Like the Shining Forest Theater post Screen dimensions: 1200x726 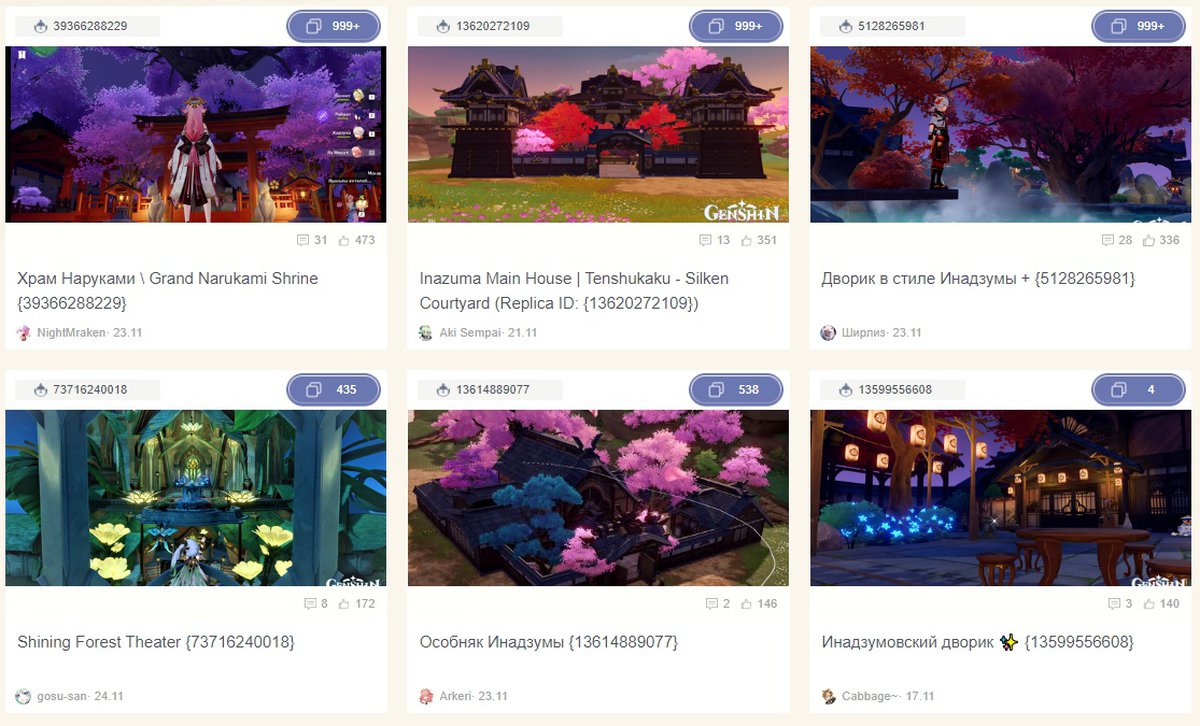pos(344,604)
